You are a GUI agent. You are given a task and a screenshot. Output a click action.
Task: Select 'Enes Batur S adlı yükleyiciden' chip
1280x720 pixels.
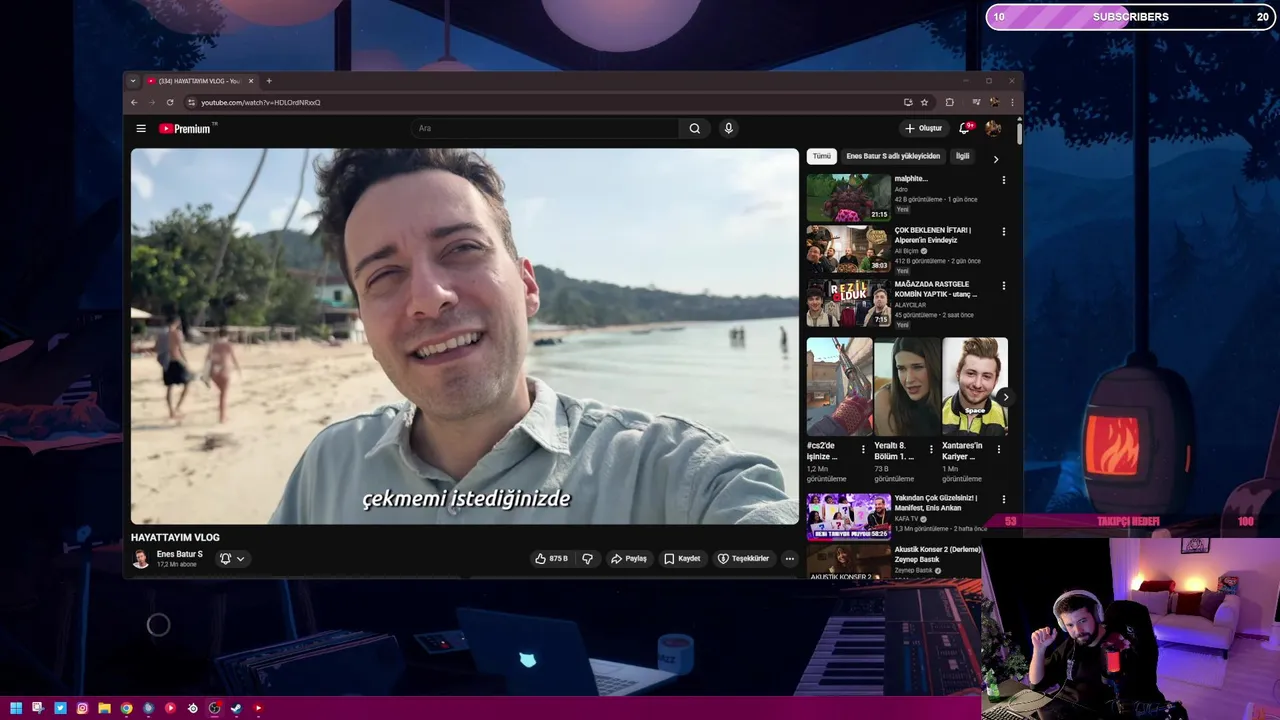pyautogui.click(x=893, y=156)
